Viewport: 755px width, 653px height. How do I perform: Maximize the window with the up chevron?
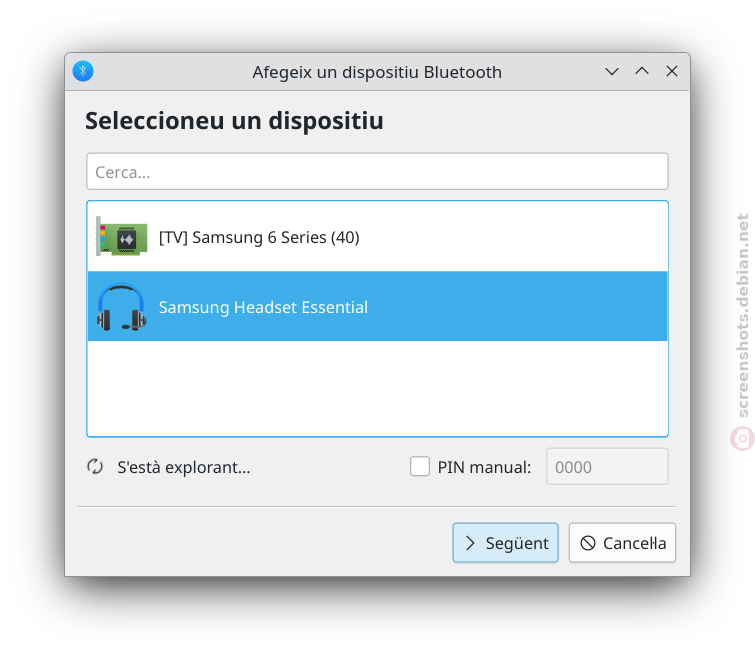pyautogui.click(x=642, y=71)
